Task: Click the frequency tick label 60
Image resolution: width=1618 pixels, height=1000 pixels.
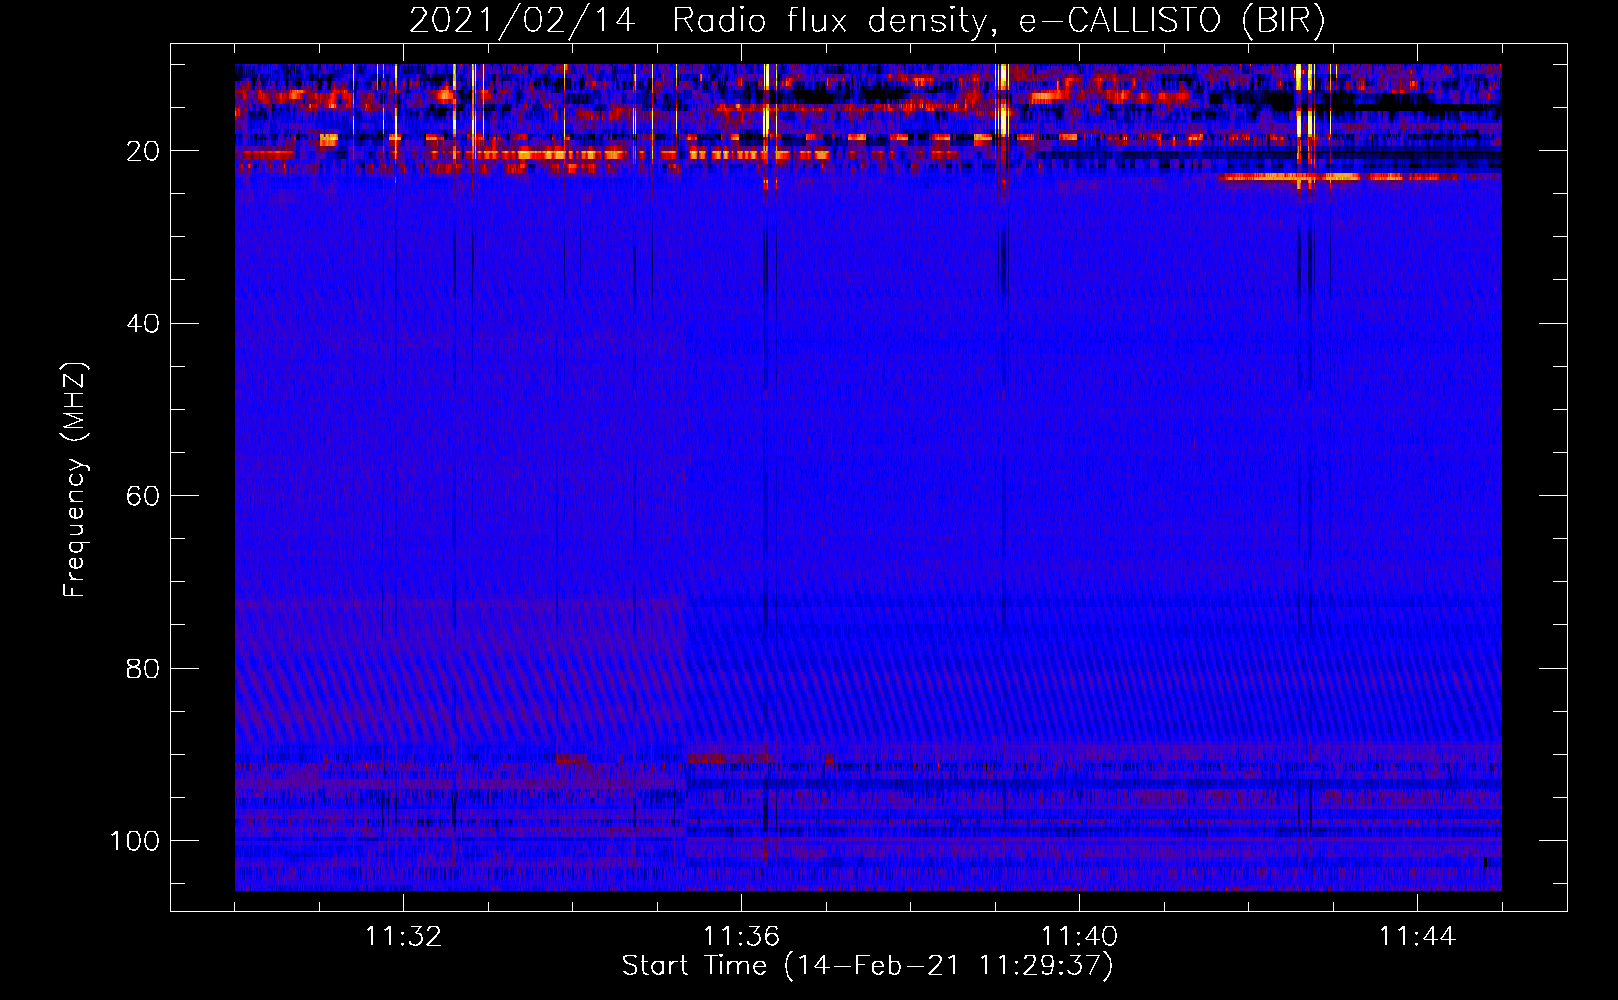Action: [x=144, y=496]
